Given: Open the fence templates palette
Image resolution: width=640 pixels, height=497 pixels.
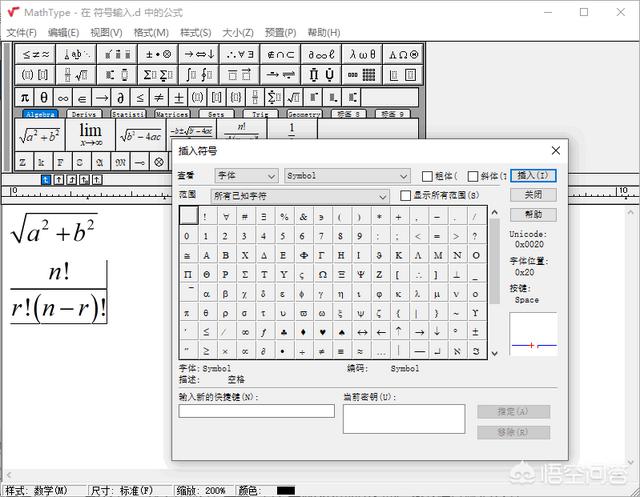Looking at the screenshot, I should tap(36, 75).
